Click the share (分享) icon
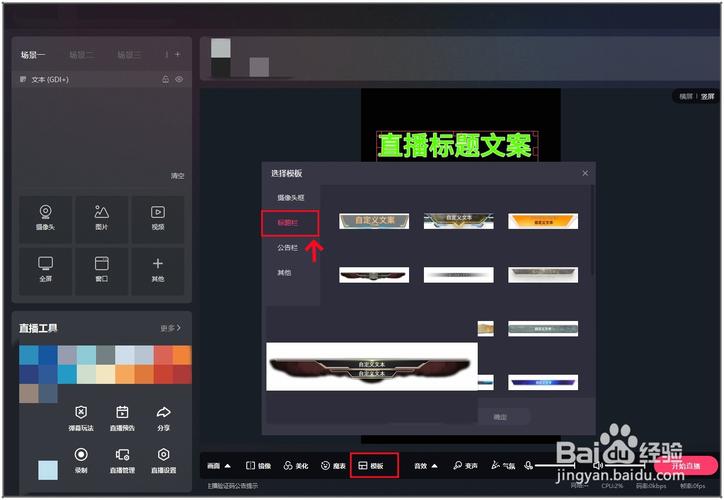 [163, 417]
